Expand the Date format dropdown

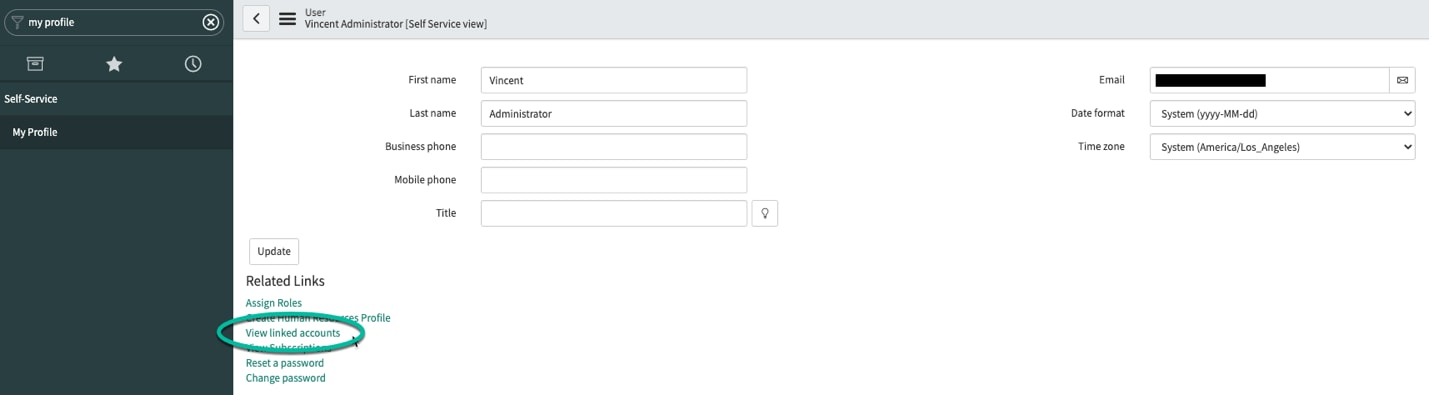click(1282, 114)
